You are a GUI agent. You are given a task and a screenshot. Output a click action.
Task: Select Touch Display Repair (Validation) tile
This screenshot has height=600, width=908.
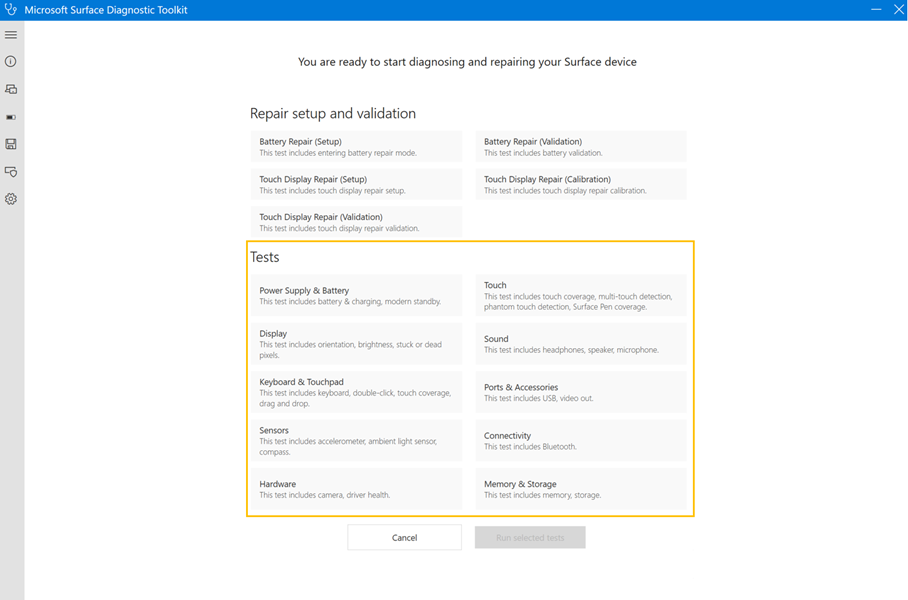tap(356, 222)
